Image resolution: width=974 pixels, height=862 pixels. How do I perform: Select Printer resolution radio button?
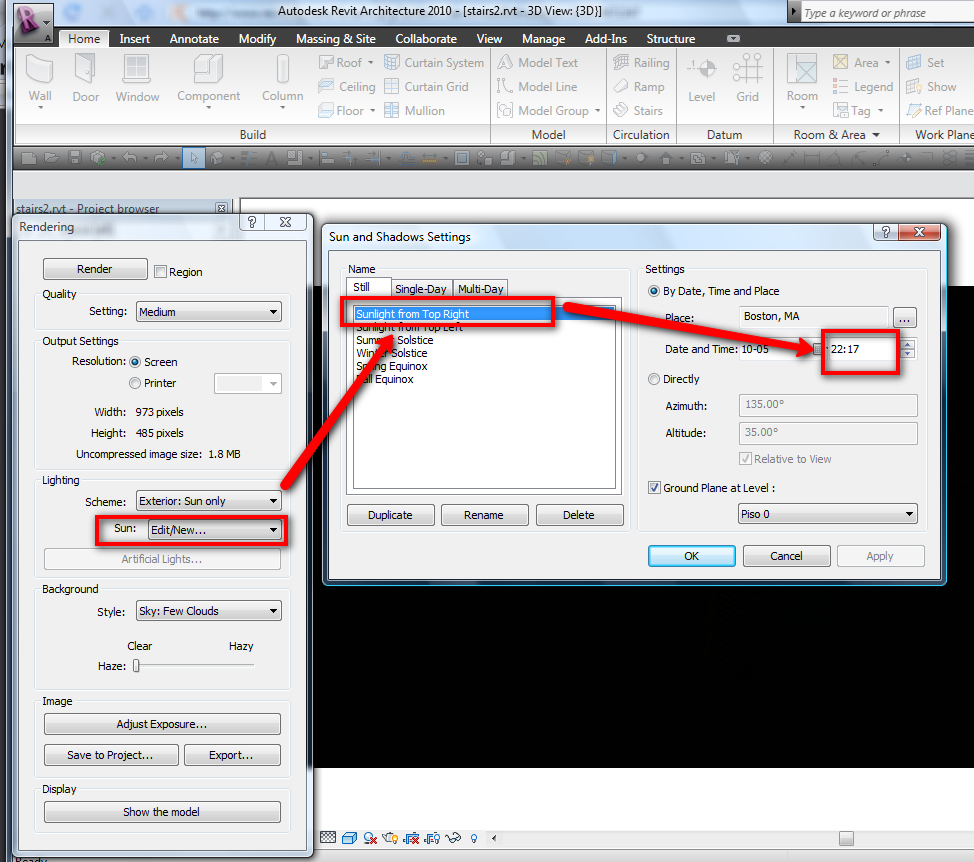[x=135, y=383]
